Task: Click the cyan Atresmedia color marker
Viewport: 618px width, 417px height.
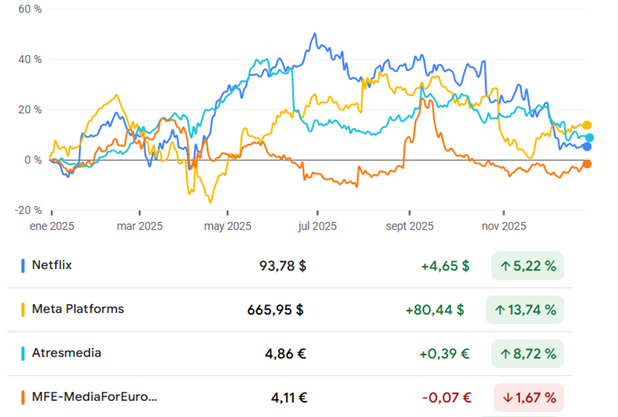Action: pyautogui.click(x=23, y=353)
